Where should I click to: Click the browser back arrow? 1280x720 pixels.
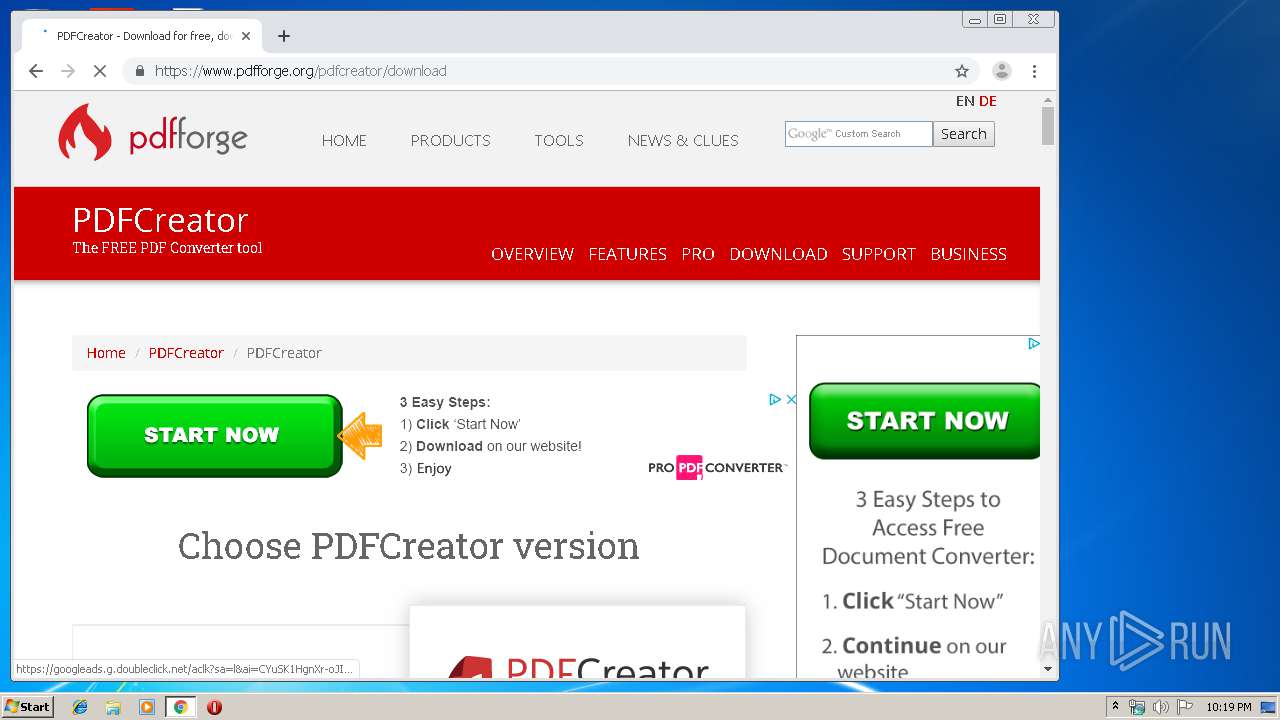[x=36, y=71]
